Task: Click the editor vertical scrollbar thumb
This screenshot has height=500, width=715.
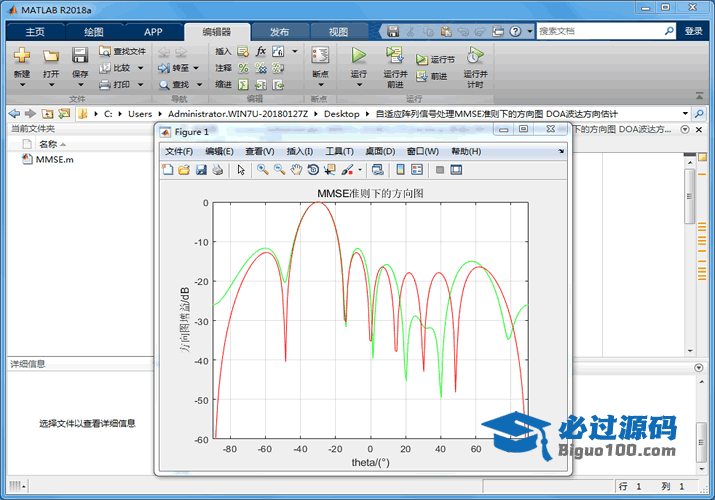Action: [x=689, y=196]
